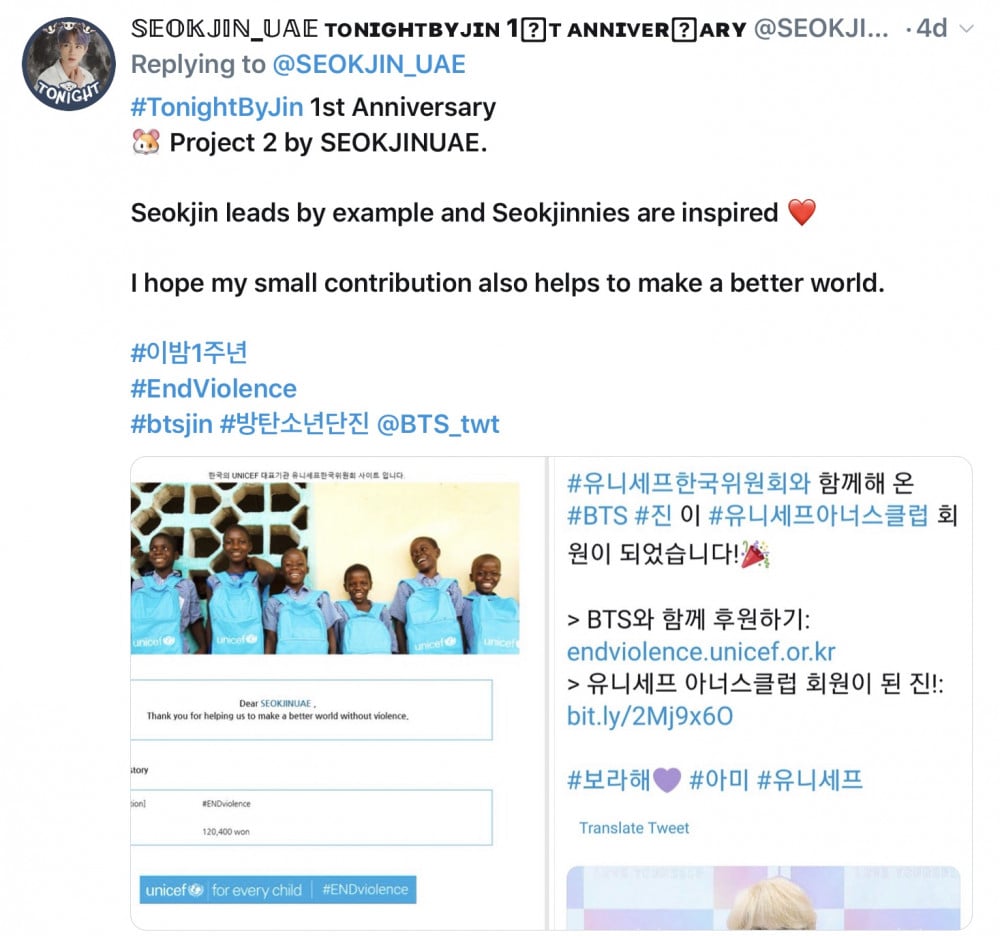Open the #유니세프아너스클럽 hashtag
Viewport: 1000px width, 936px height.
pos(818,515)
